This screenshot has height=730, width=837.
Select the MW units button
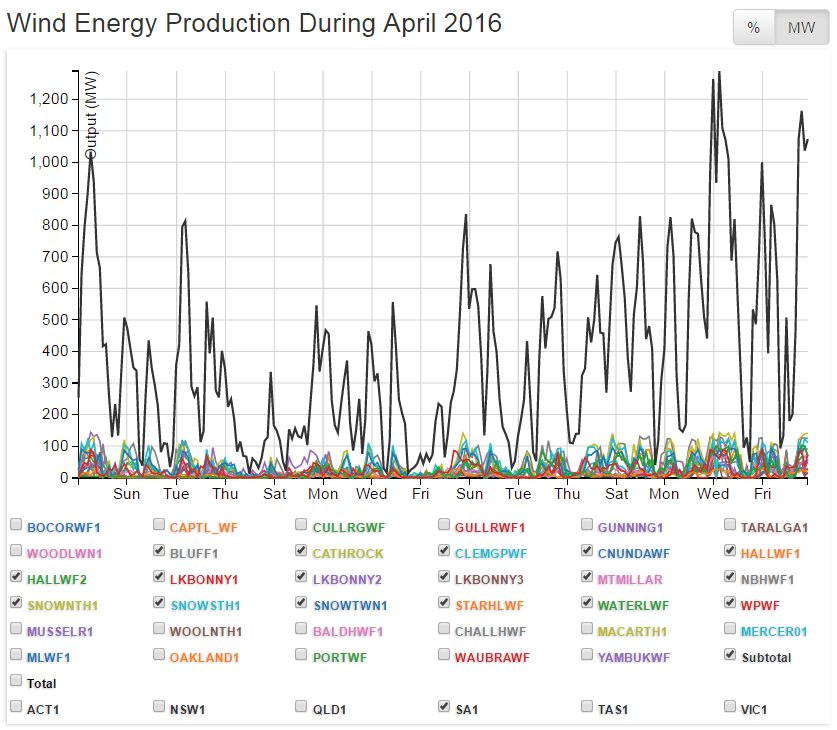800,28
